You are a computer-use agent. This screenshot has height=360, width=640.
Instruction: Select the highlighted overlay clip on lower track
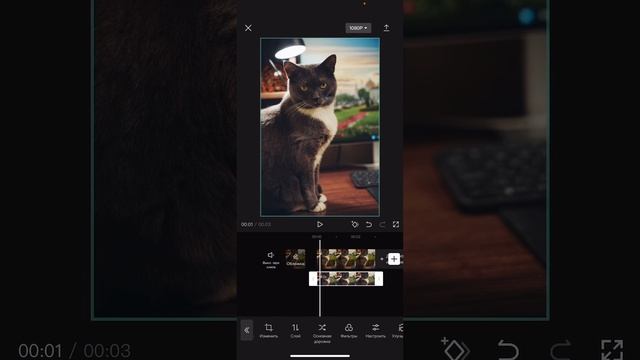pyautogui.click(x=346, y=279)
